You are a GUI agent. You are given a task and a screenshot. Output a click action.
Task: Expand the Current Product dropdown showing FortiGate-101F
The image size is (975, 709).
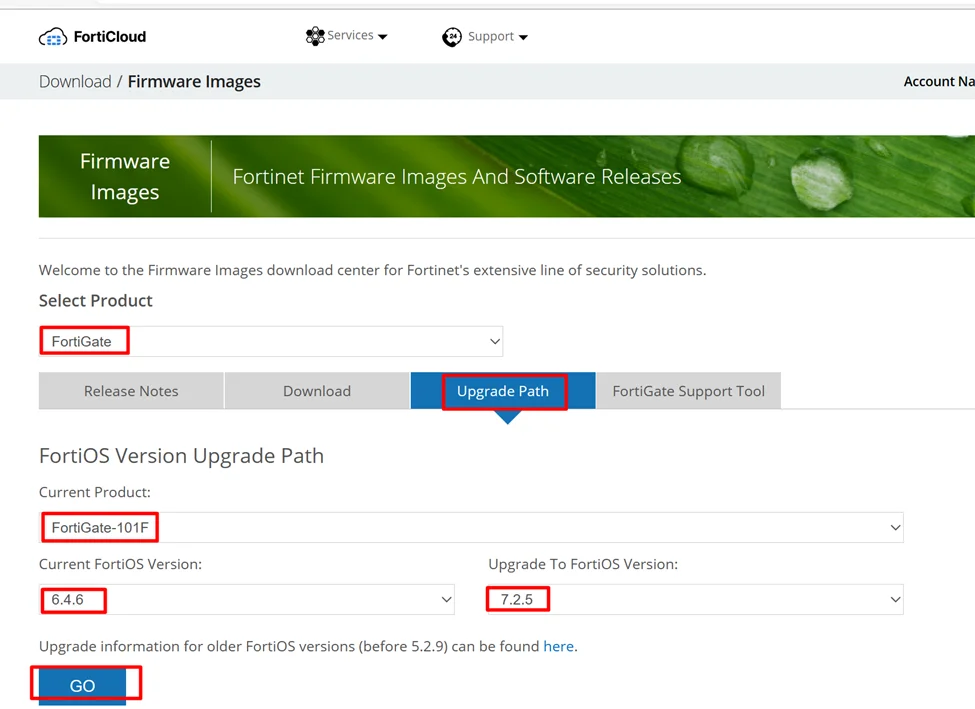[x=471, y=527]
